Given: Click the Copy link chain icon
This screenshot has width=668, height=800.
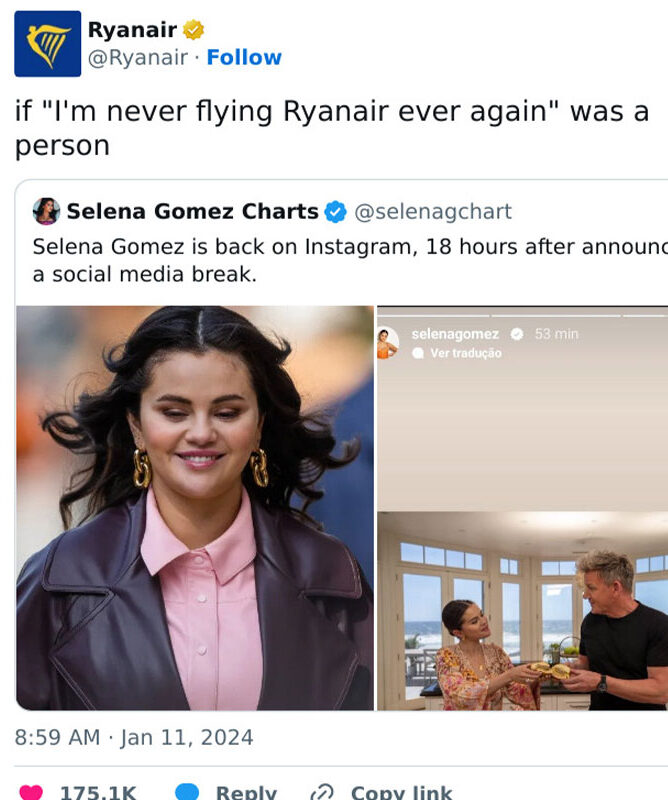Looking at the screenshot, I should click(x=322, y=792).
